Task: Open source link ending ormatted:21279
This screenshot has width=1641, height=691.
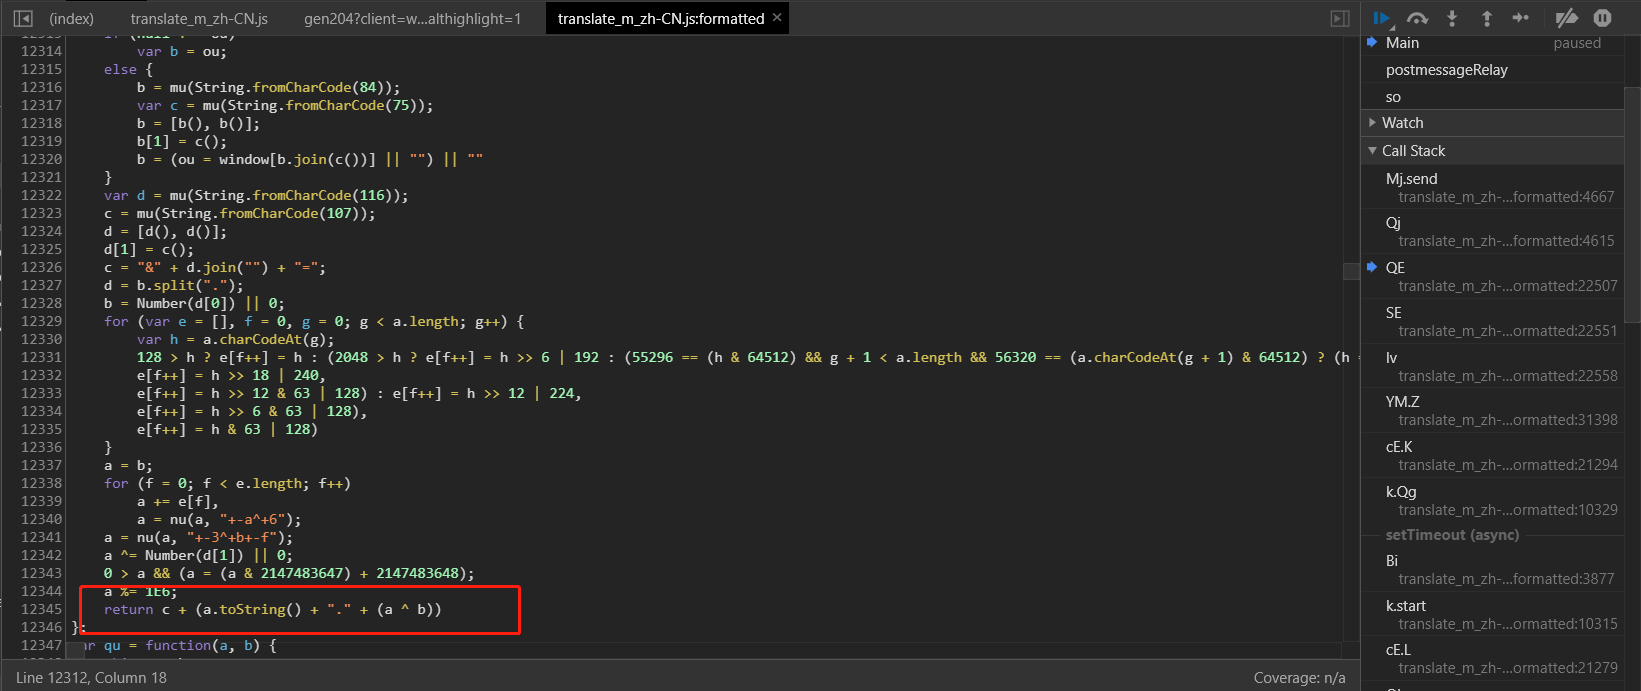Action: click(x=1508, y=668)
